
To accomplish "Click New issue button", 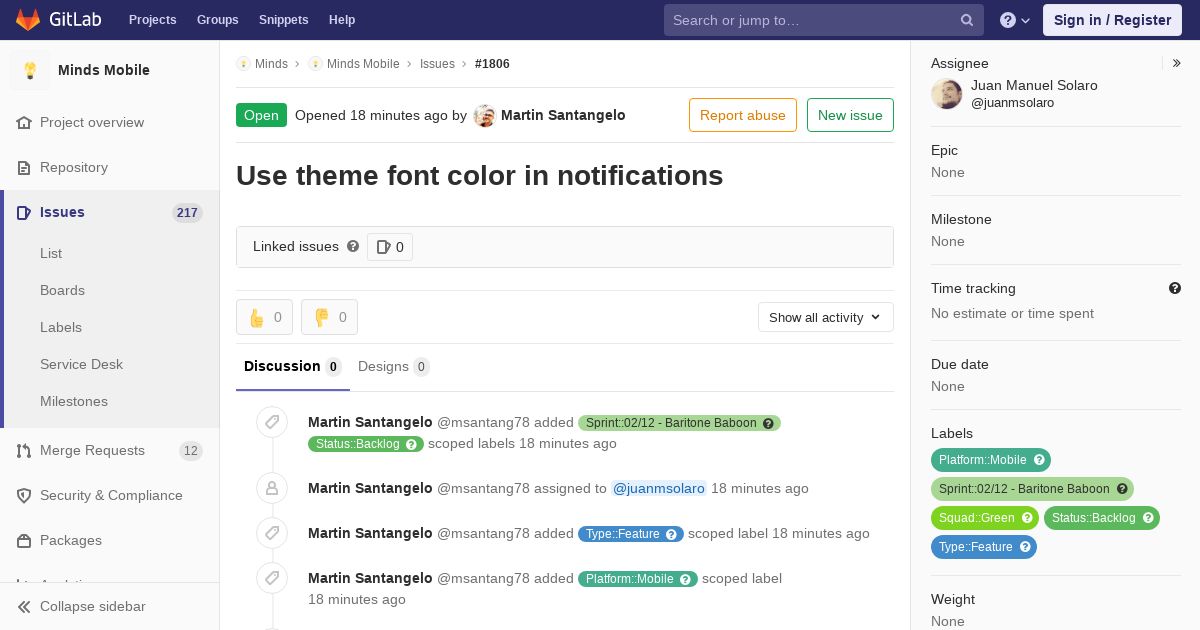I will [x=850, y=115].
